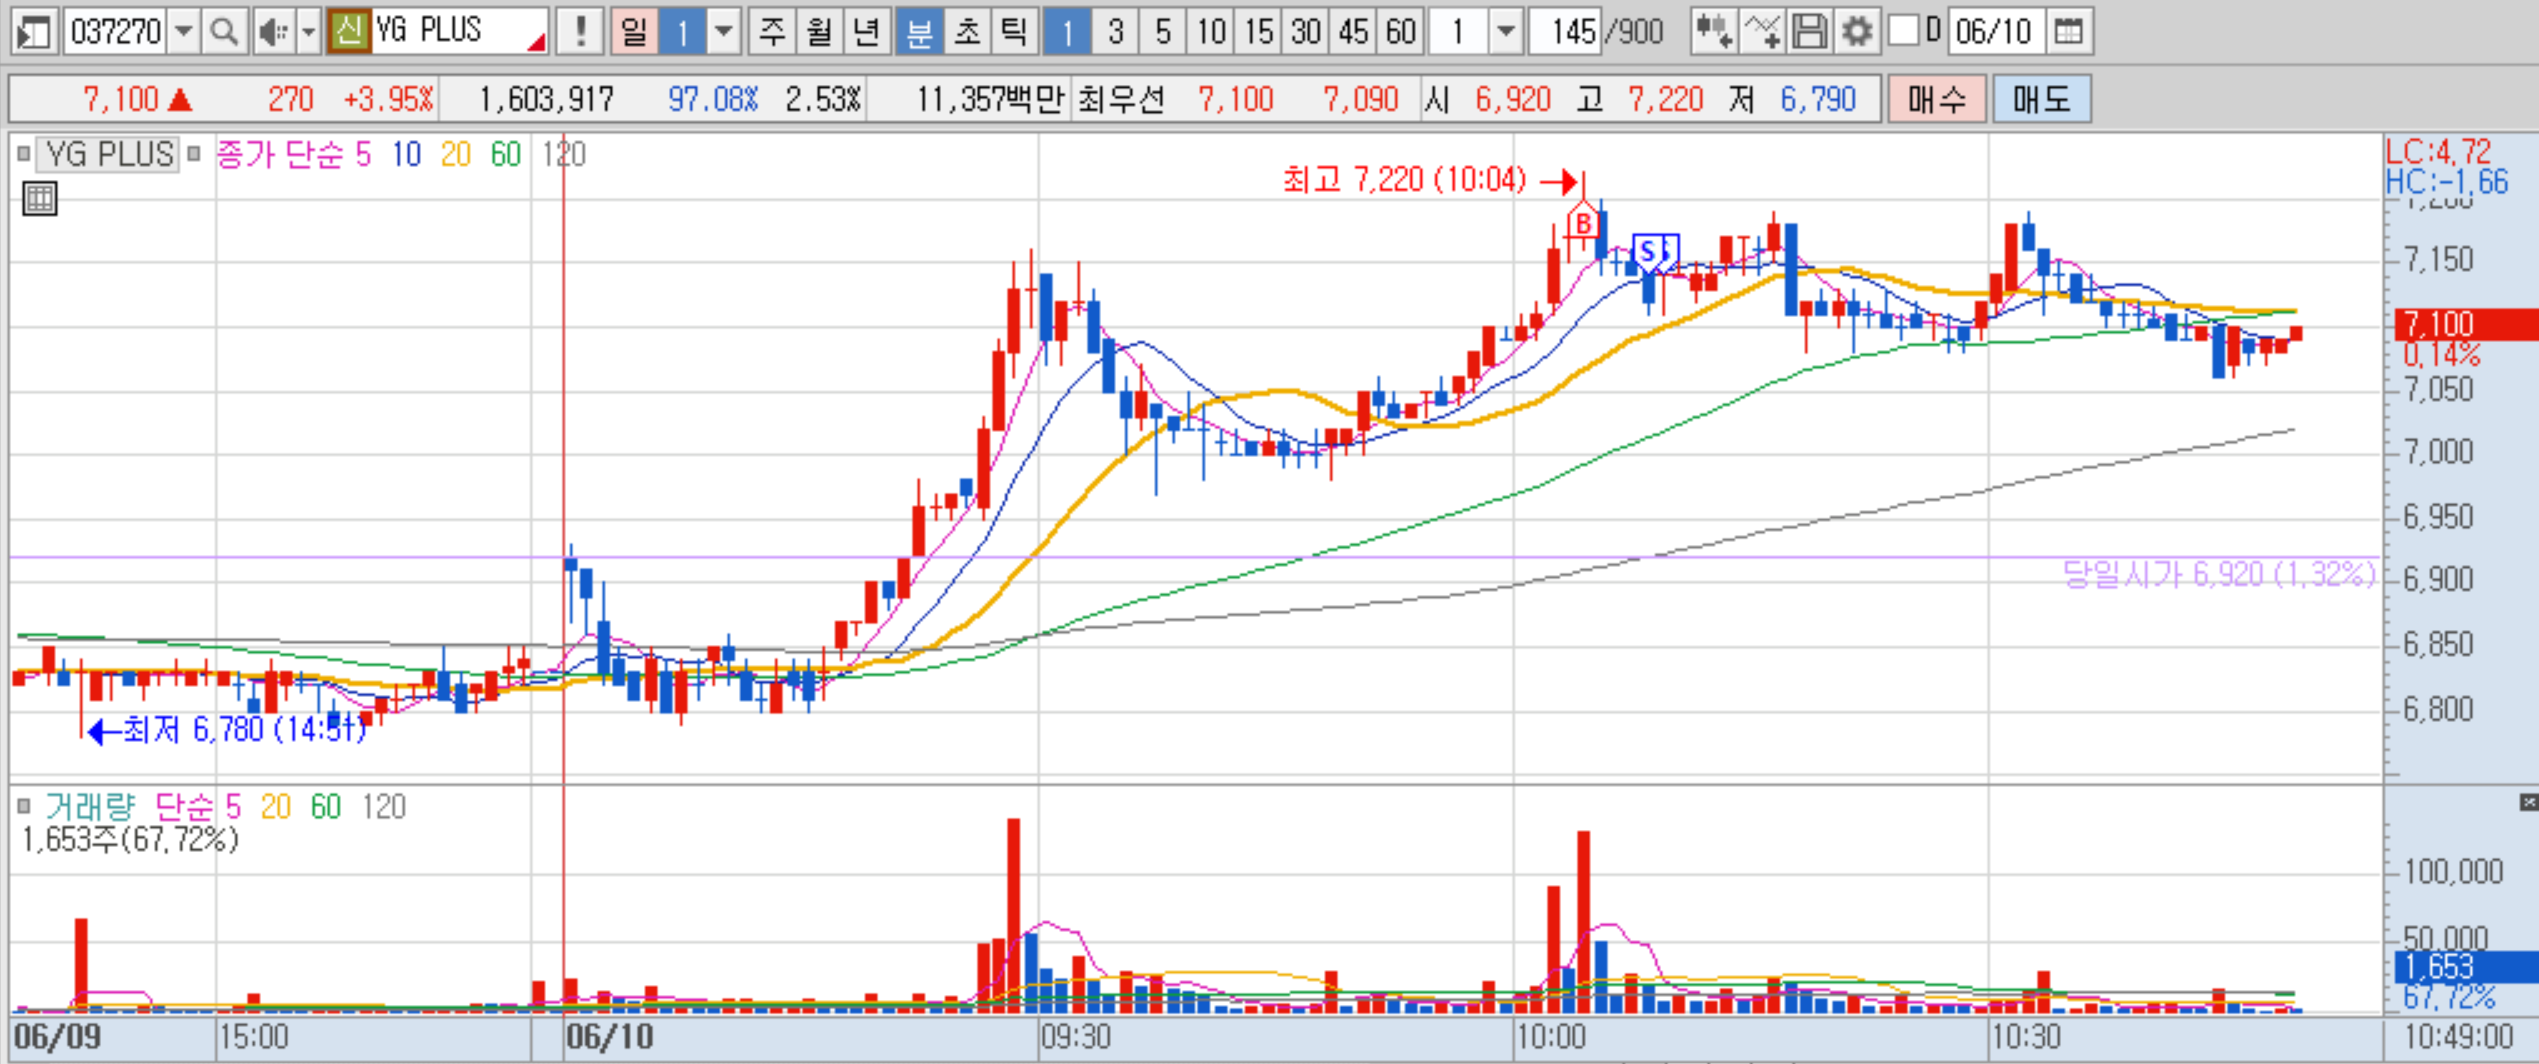The height and width of the screenshot is (1064, 2539).
Task: Click the blue 1,653 volume axis label
Action: pyautogui.click(x=2465, y=967)
